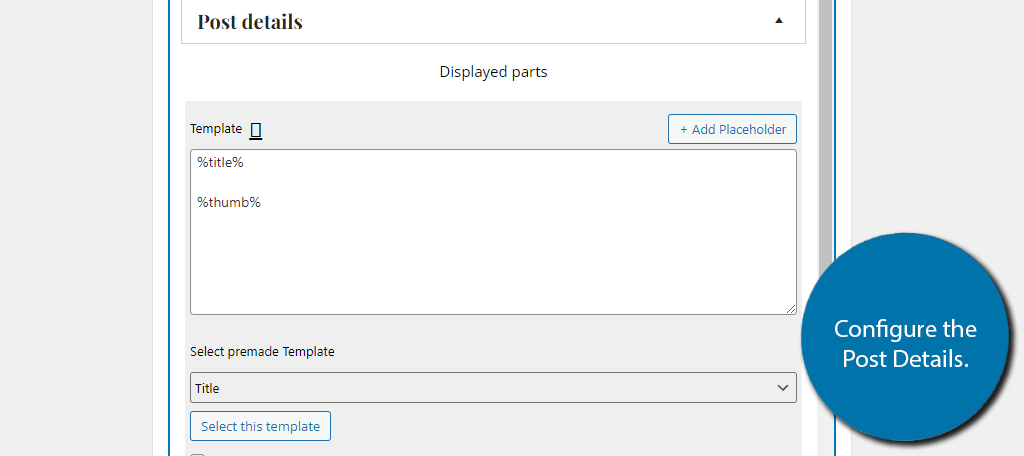The image size is (1024, 456).
Task: Open the Select premade Template combo box
Action: click(493, 387)
